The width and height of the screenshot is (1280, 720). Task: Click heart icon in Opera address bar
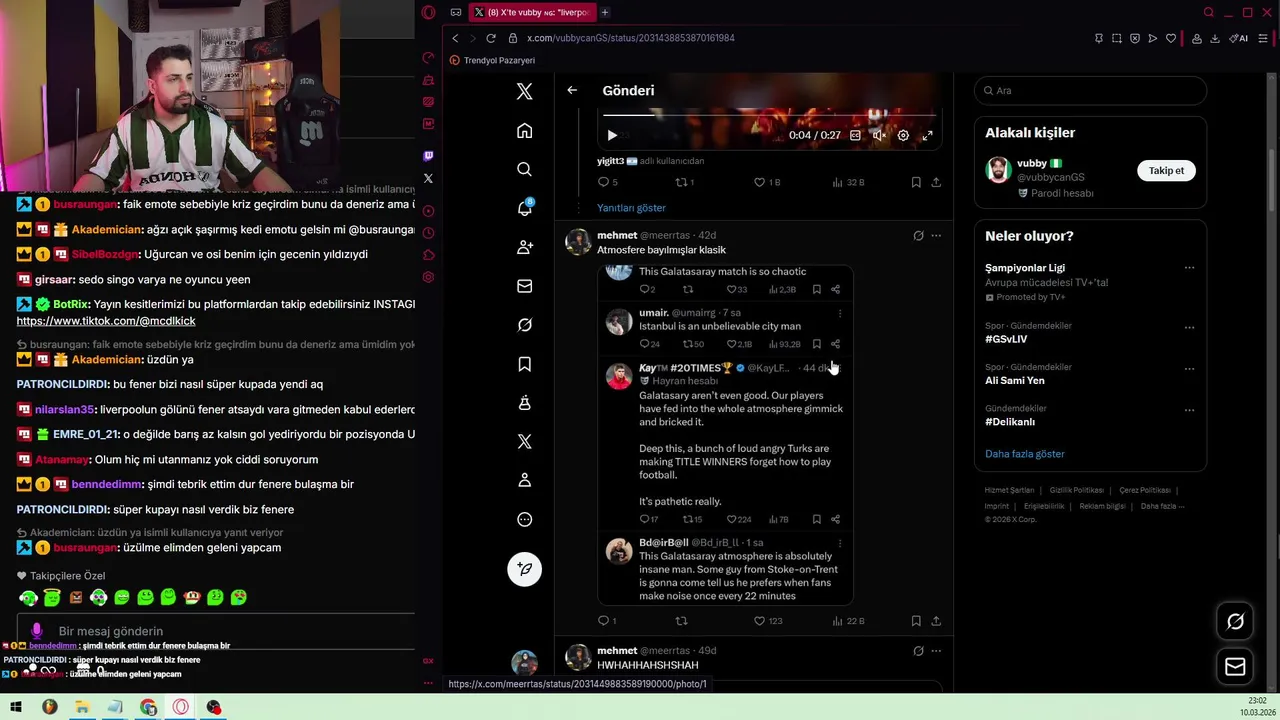[x=1171, y=38]
